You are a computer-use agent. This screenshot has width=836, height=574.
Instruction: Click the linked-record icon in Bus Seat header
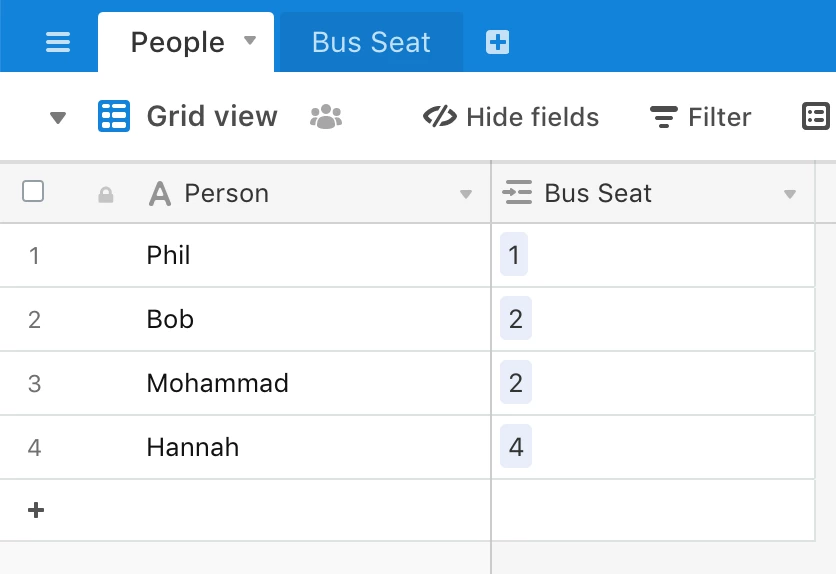pyautogui.click(x=517, y=192)
